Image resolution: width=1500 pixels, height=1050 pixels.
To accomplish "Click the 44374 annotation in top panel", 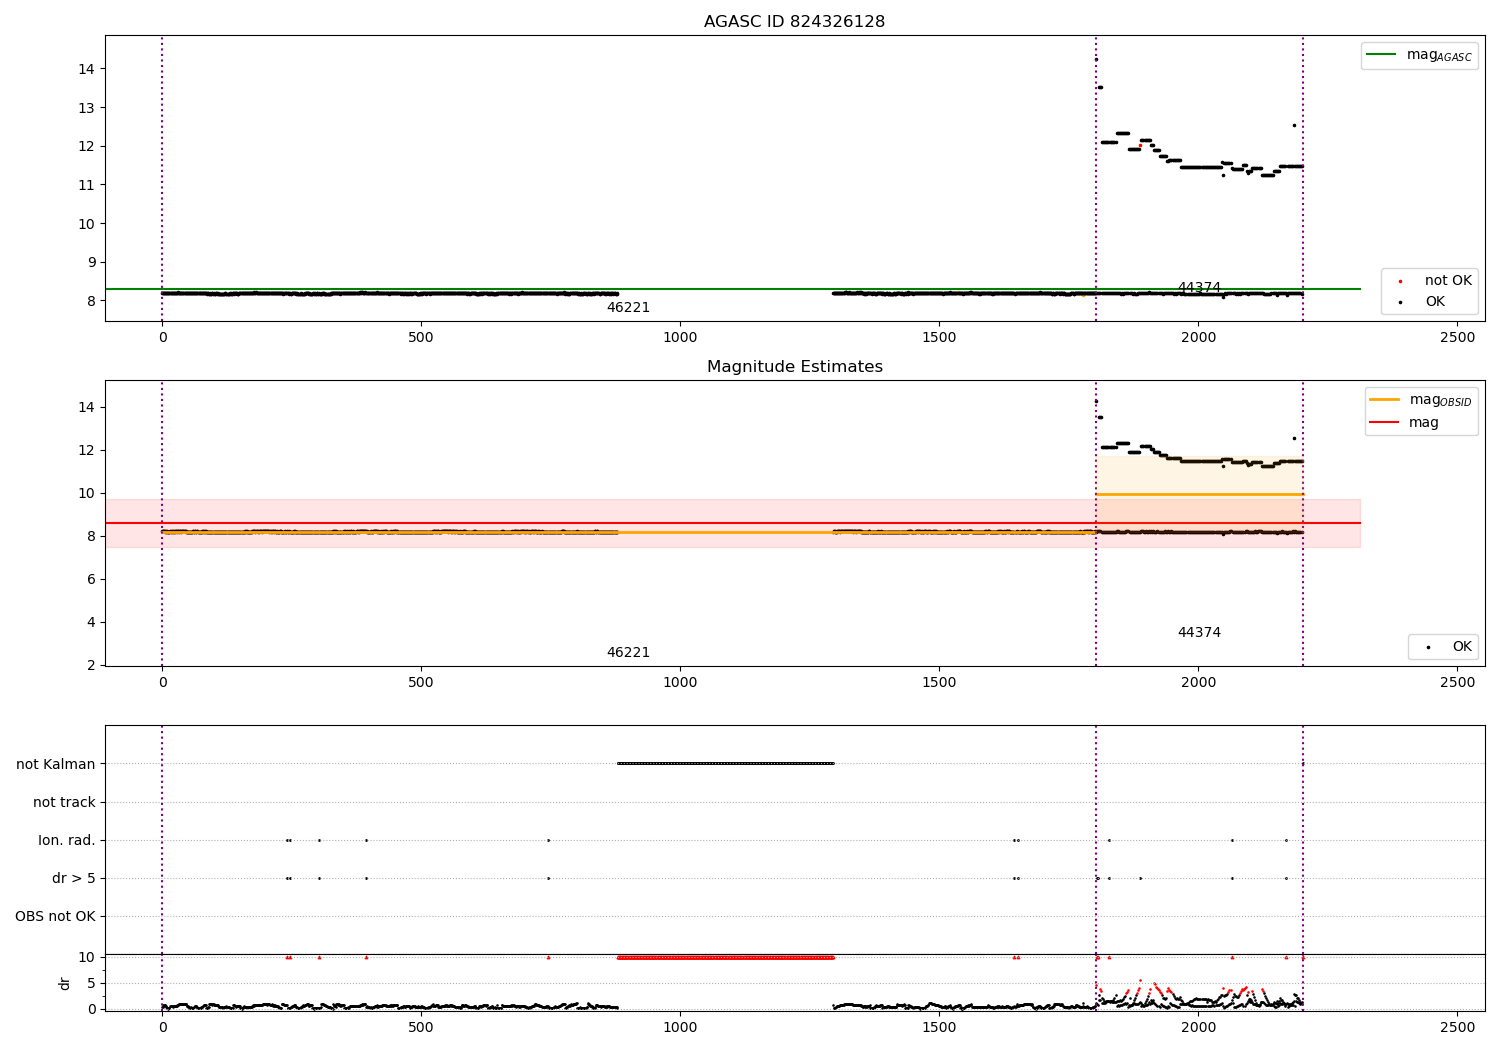I will pyautogui.click(x=1199, y=288).
